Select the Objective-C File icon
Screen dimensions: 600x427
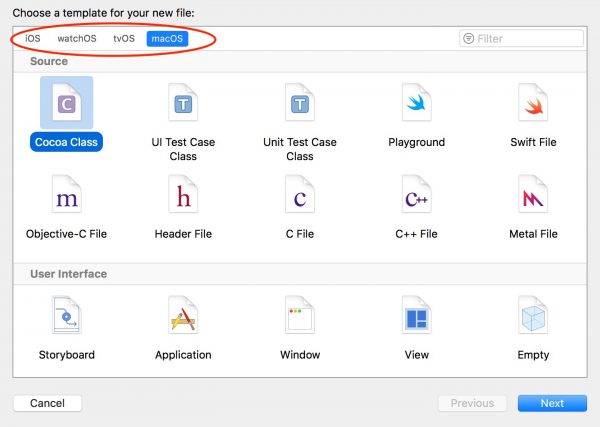pos(67,194)
